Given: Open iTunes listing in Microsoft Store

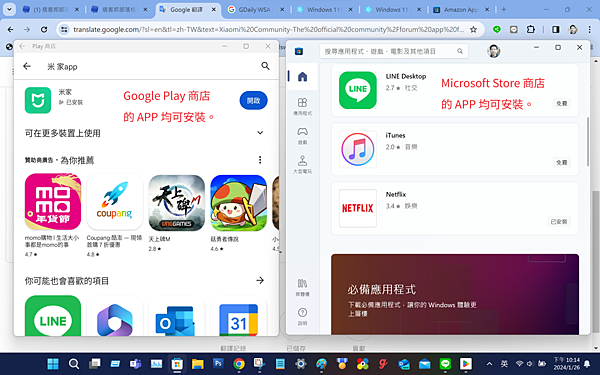Looking at the screenshot, I should point(455,149).
